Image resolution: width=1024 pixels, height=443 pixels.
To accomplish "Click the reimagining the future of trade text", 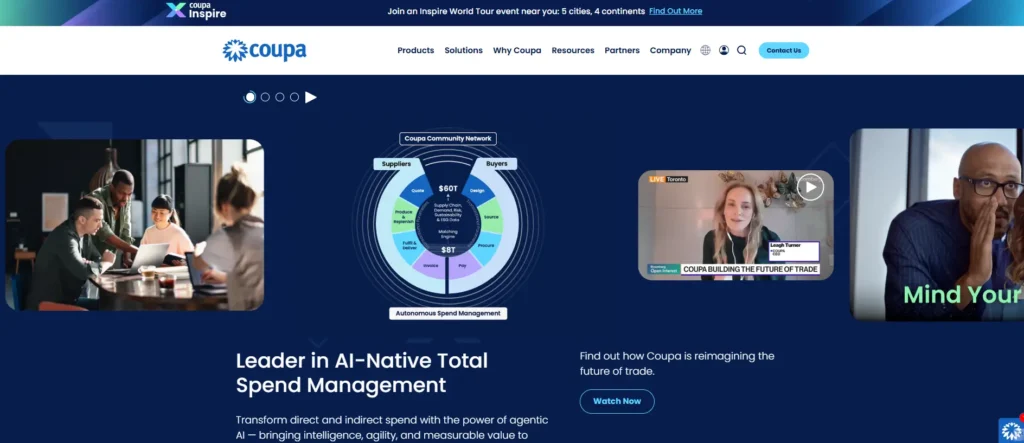I will [677, 364].
